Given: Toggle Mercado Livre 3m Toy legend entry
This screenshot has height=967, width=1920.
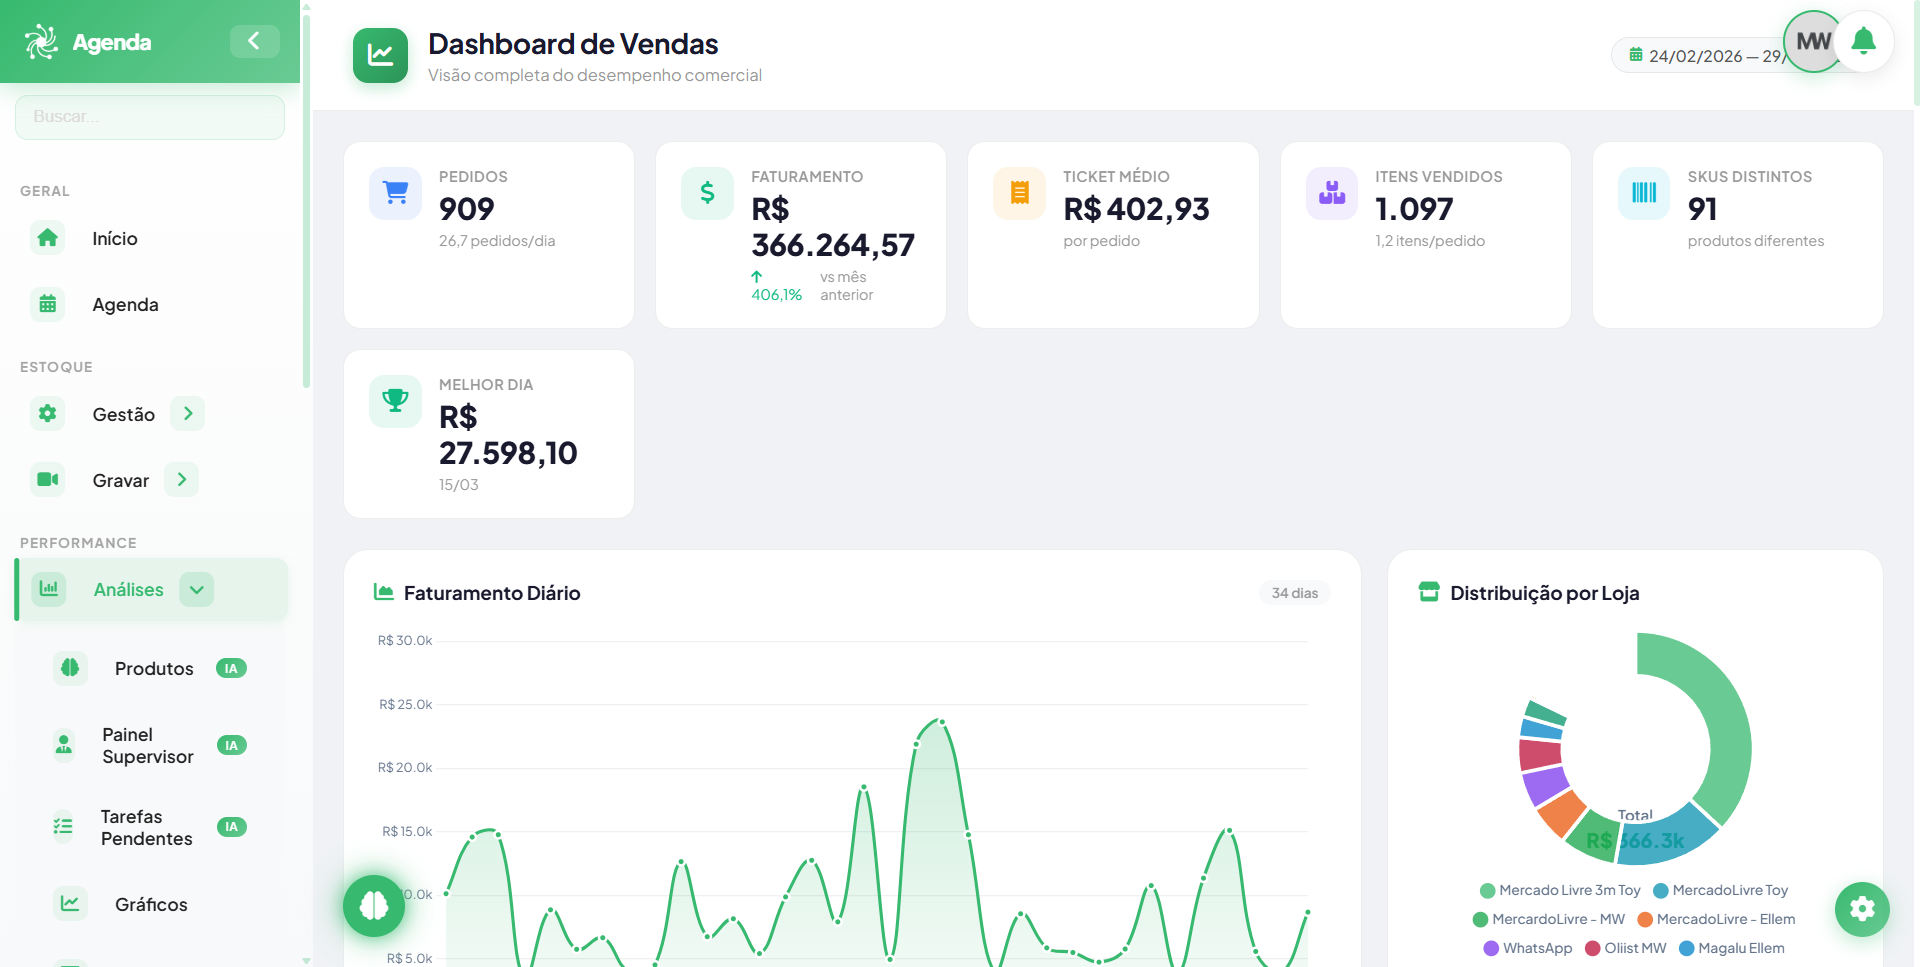Looking at the screenshot, I should pyautogui.click(x=1560, y=890).
